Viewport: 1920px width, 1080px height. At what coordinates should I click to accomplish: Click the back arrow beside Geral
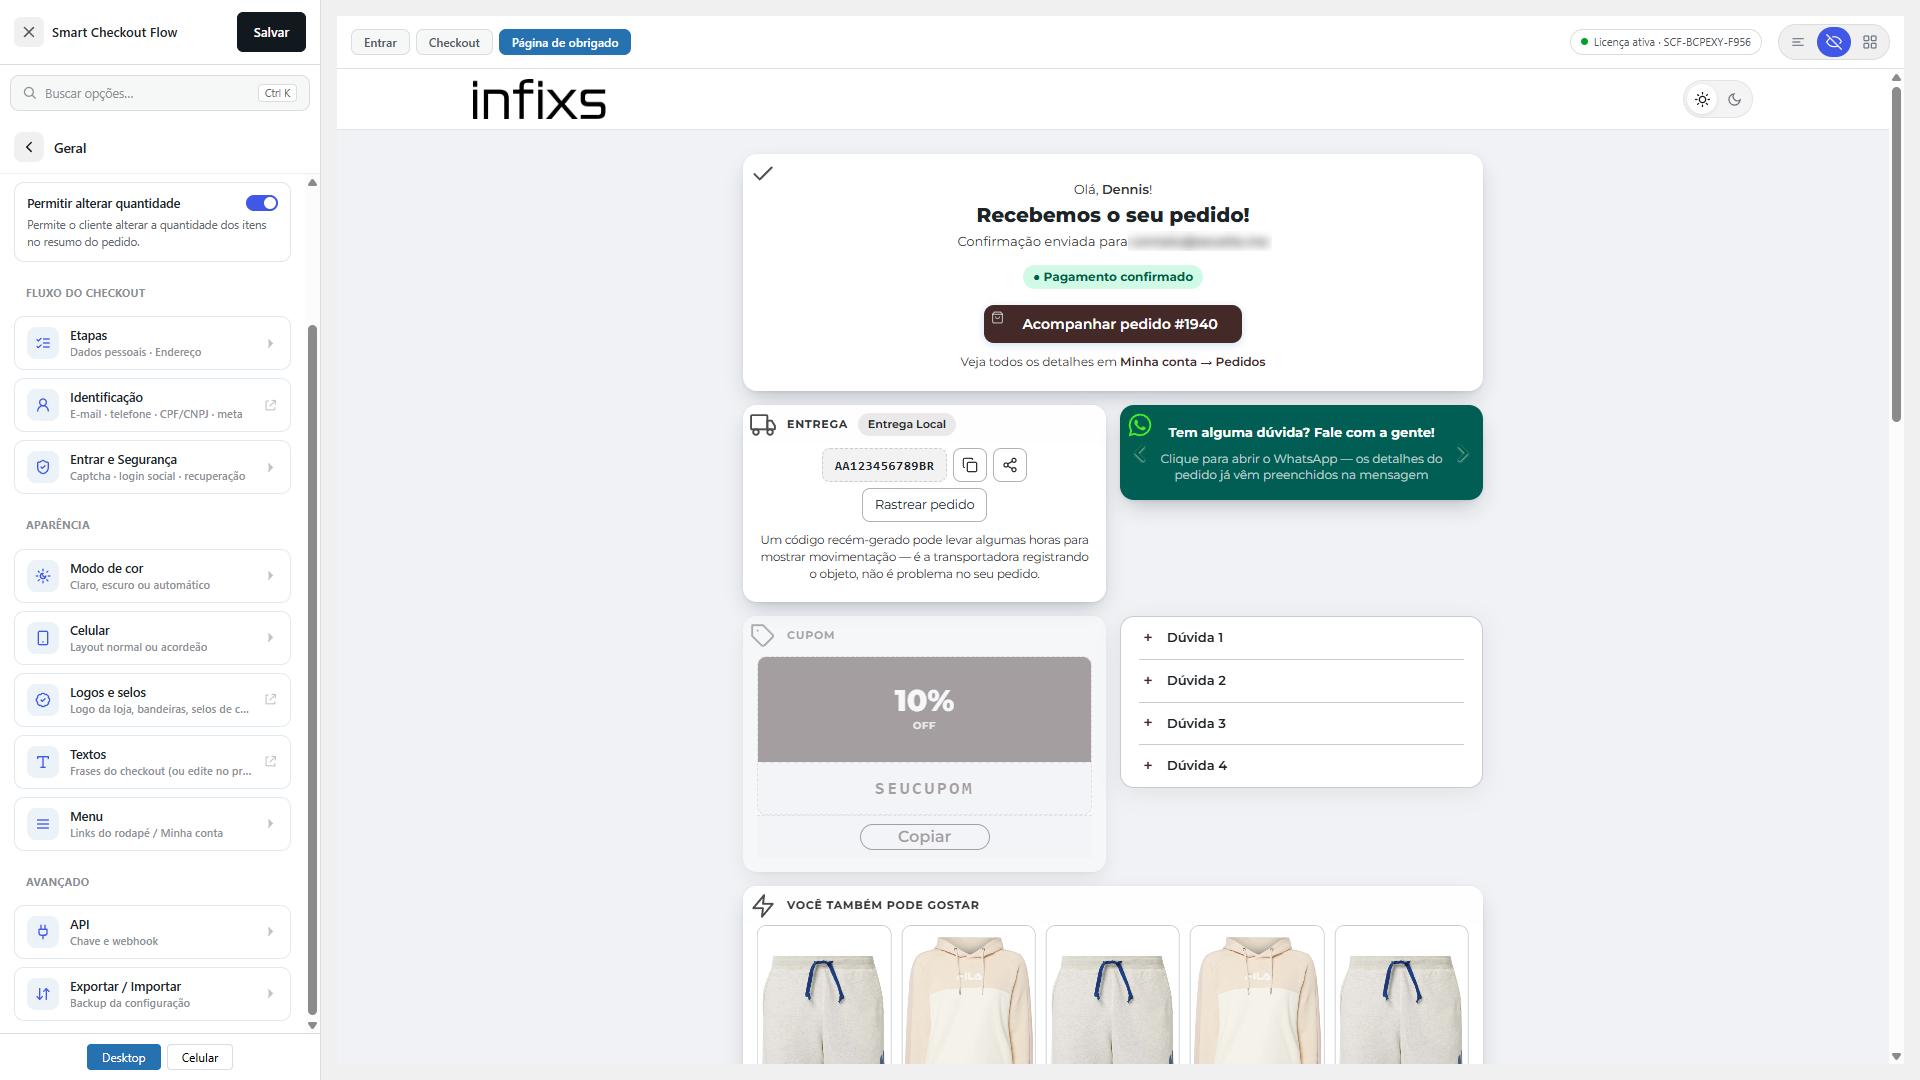click(x=29, y=147)
